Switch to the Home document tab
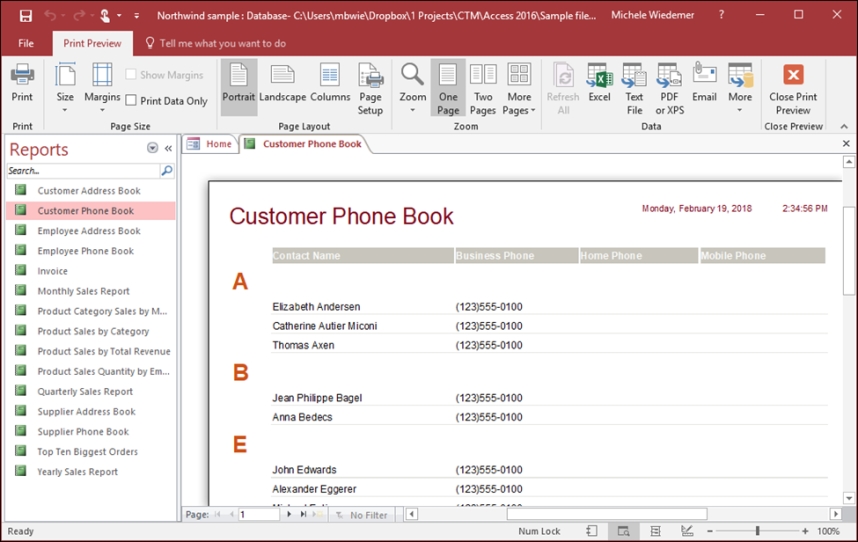The height and width of the screenshot is (542, 858). (x=210, y=144)
